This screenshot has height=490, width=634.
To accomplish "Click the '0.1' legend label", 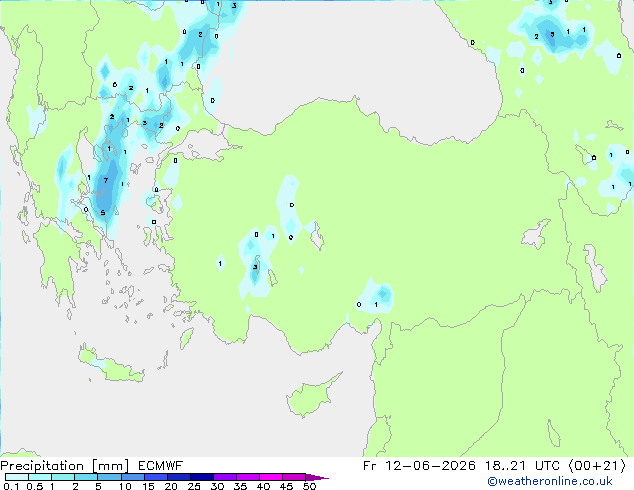I will pos(10,486).
